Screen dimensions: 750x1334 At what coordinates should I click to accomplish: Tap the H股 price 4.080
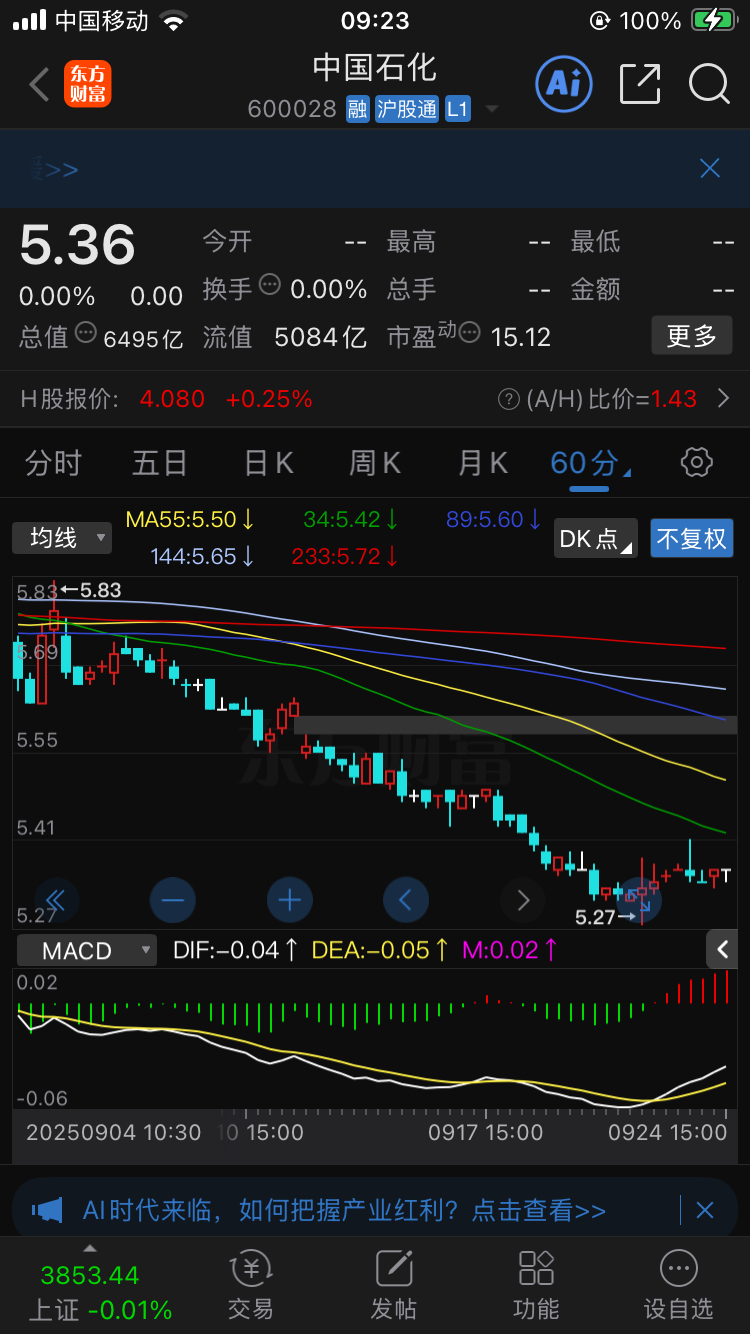click(x=172, y=399)
